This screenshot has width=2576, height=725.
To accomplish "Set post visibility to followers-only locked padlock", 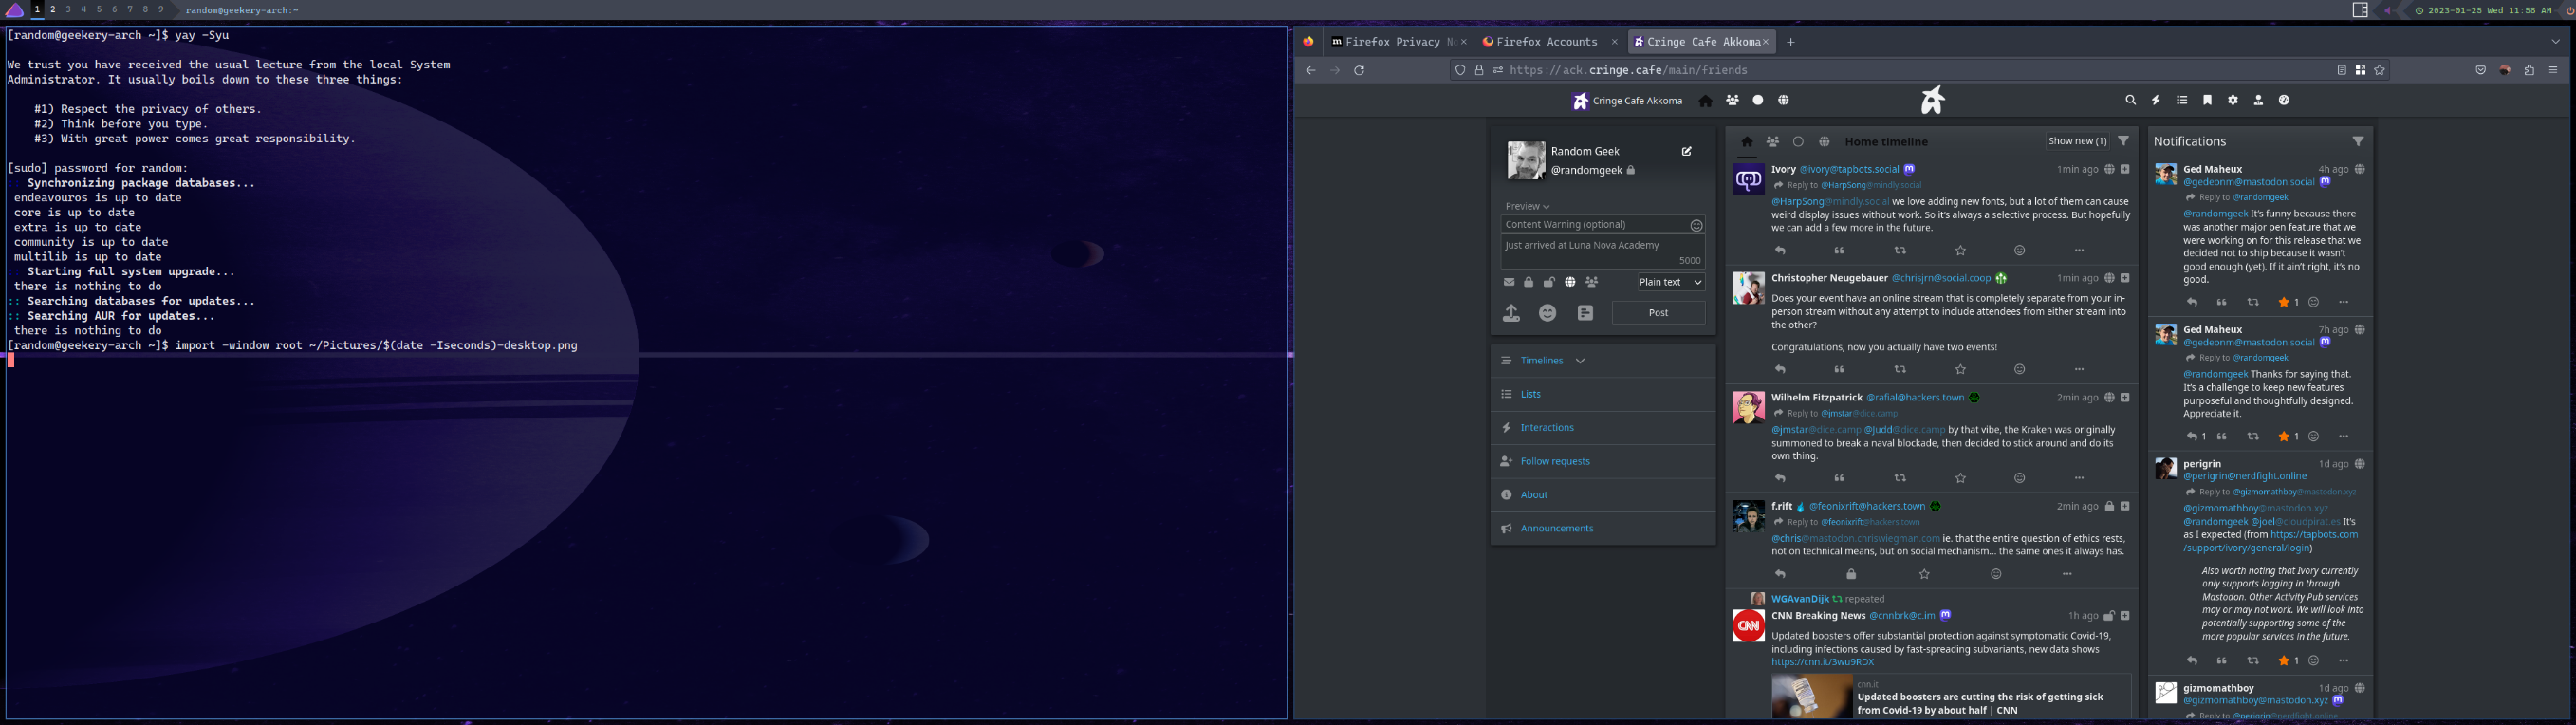I will click(x=1529, y=283).
